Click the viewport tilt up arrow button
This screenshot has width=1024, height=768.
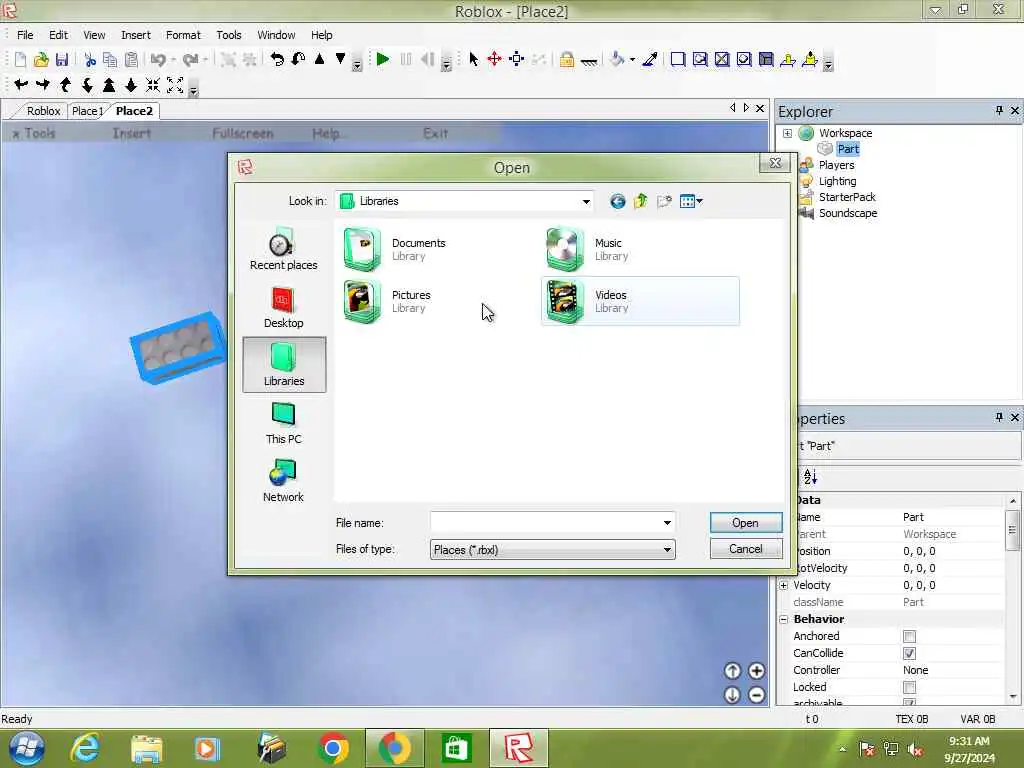(x=732, y=671)
